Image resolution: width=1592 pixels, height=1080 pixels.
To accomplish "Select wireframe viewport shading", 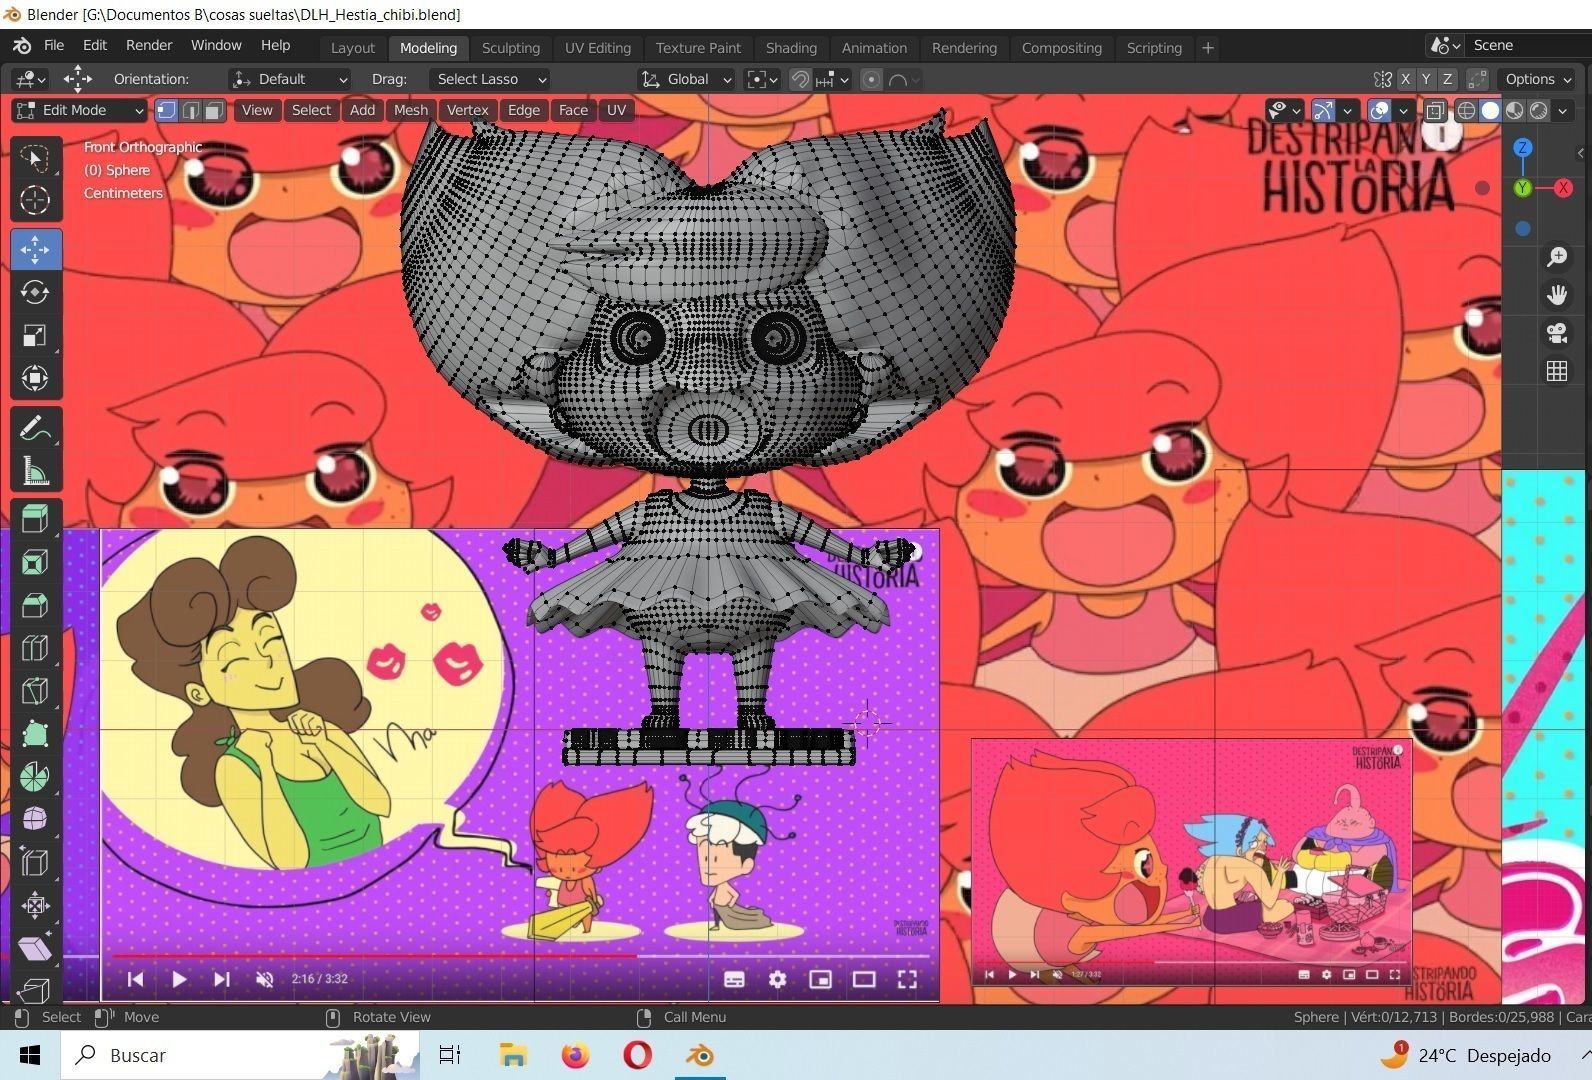I will click(1466, 110).
